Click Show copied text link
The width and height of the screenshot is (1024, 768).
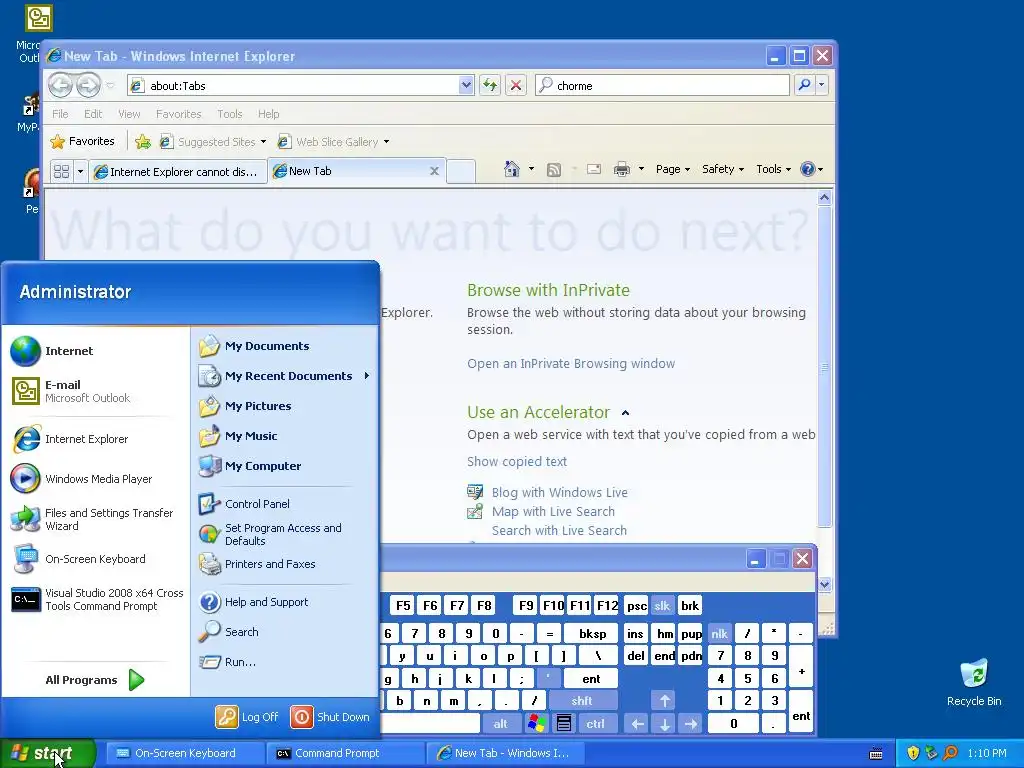pos(517,462)
